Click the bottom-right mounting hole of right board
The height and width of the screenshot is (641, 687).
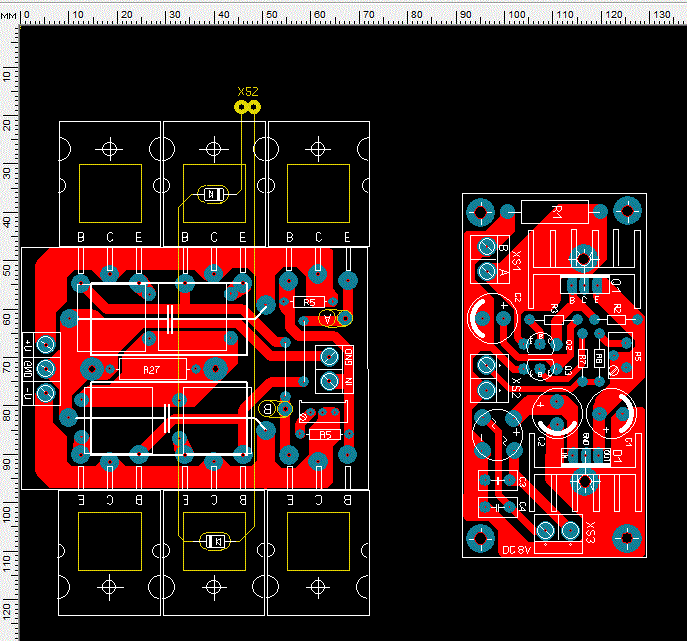pos(627,538)
